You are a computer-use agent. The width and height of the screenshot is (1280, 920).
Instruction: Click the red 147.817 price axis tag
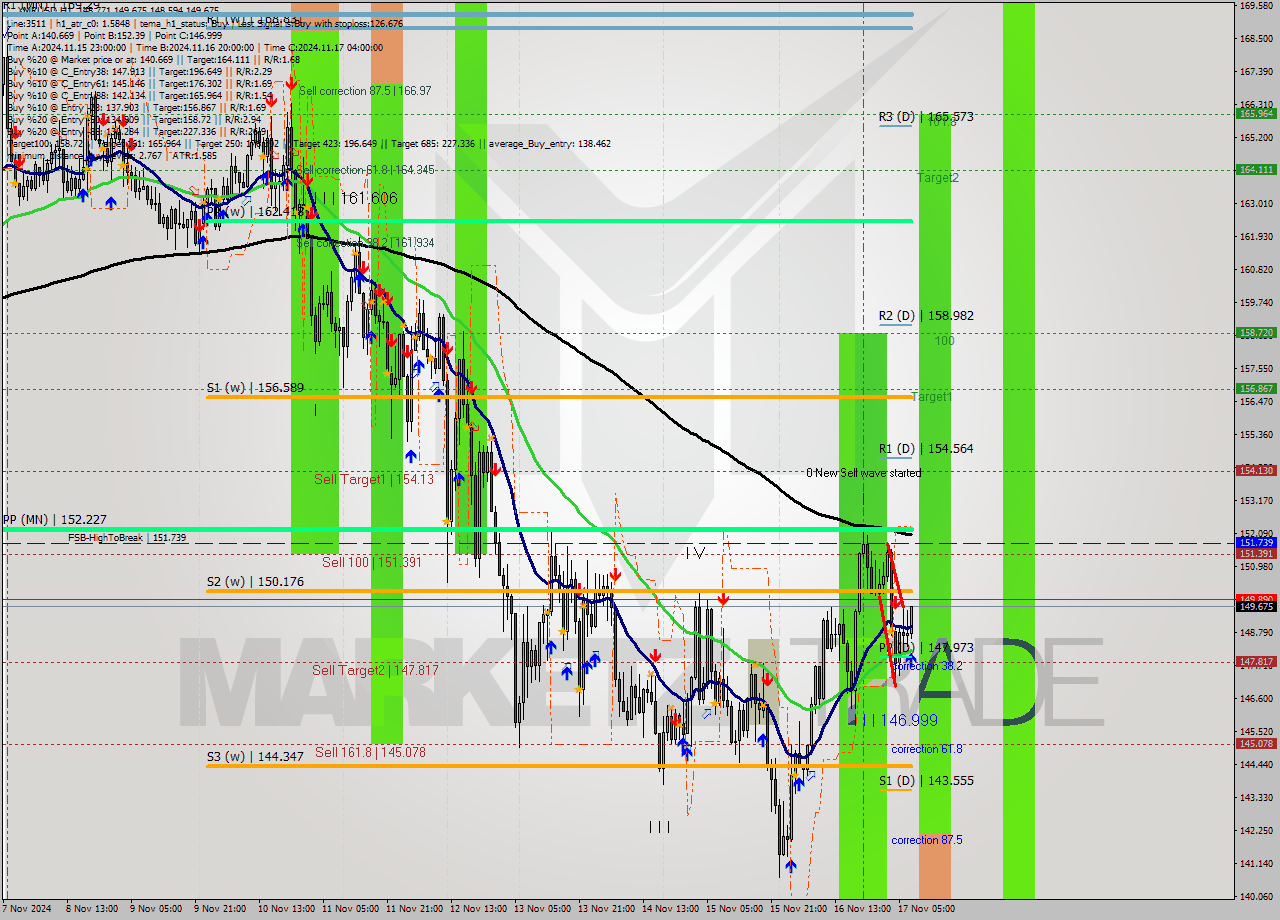(1256, 662)
